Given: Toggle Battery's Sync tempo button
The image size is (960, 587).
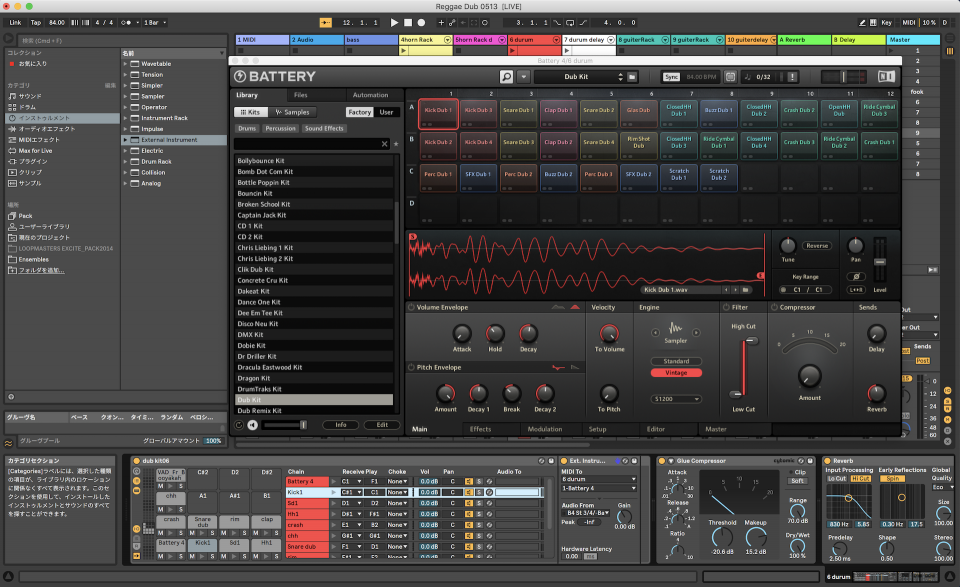Looking at the screenshot, I should click(x=671, y=77).
